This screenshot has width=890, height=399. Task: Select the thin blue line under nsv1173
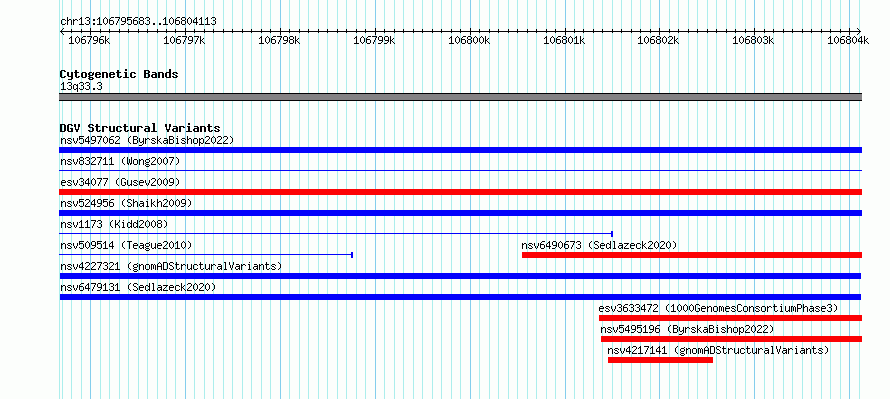[336, 233]
